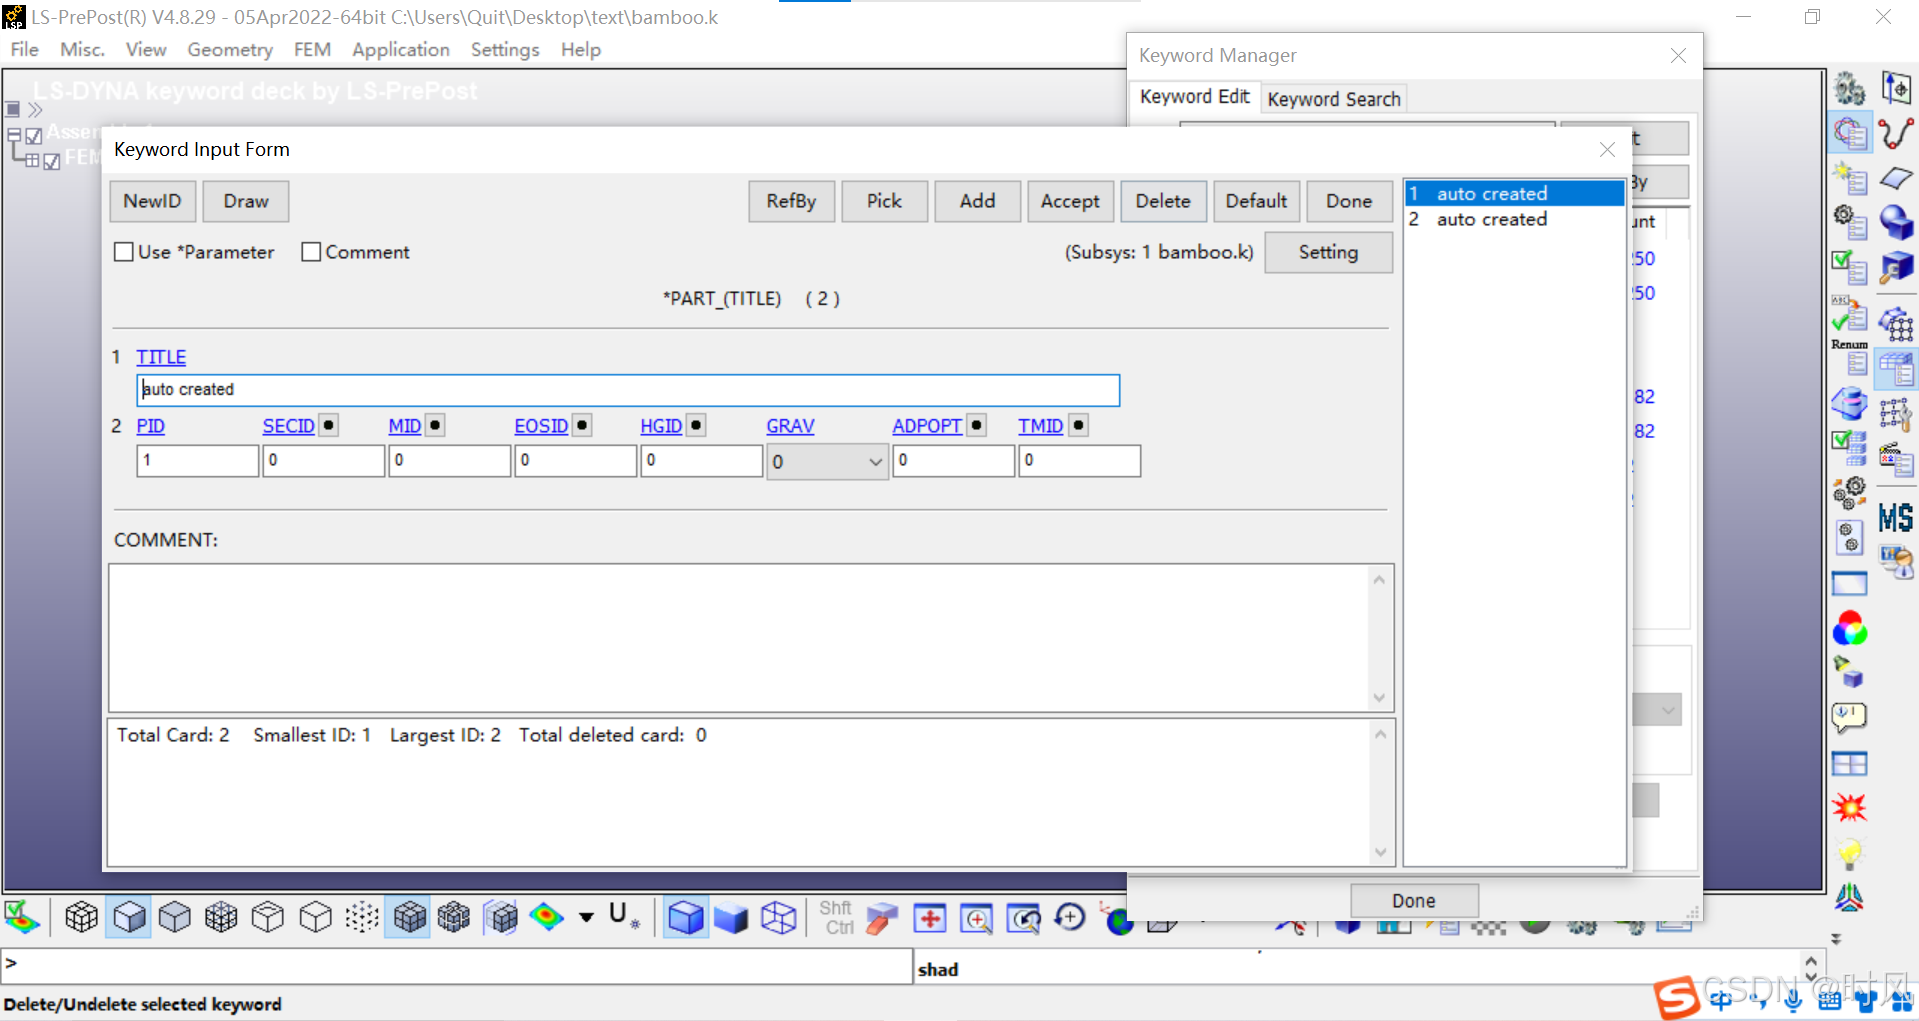Select the shaded cube view mode

(x=129, y=917)
